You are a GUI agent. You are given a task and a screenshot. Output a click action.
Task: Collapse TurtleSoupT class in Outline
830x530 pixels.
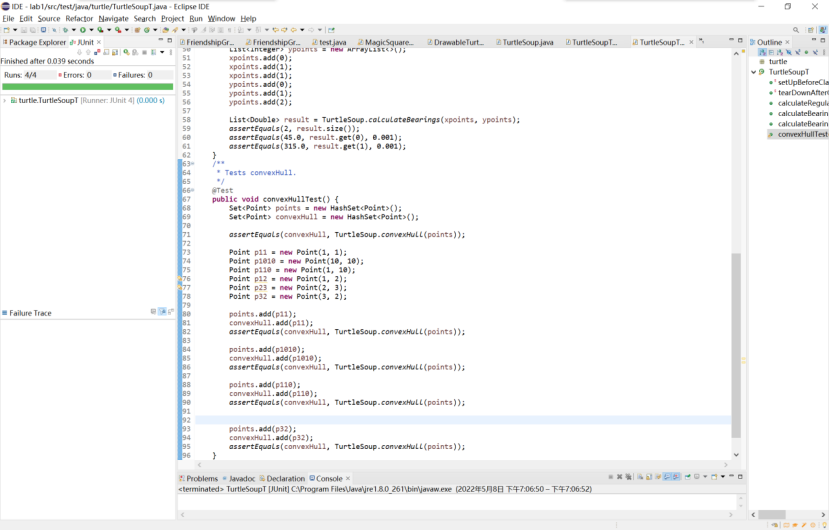coord(754,72)
